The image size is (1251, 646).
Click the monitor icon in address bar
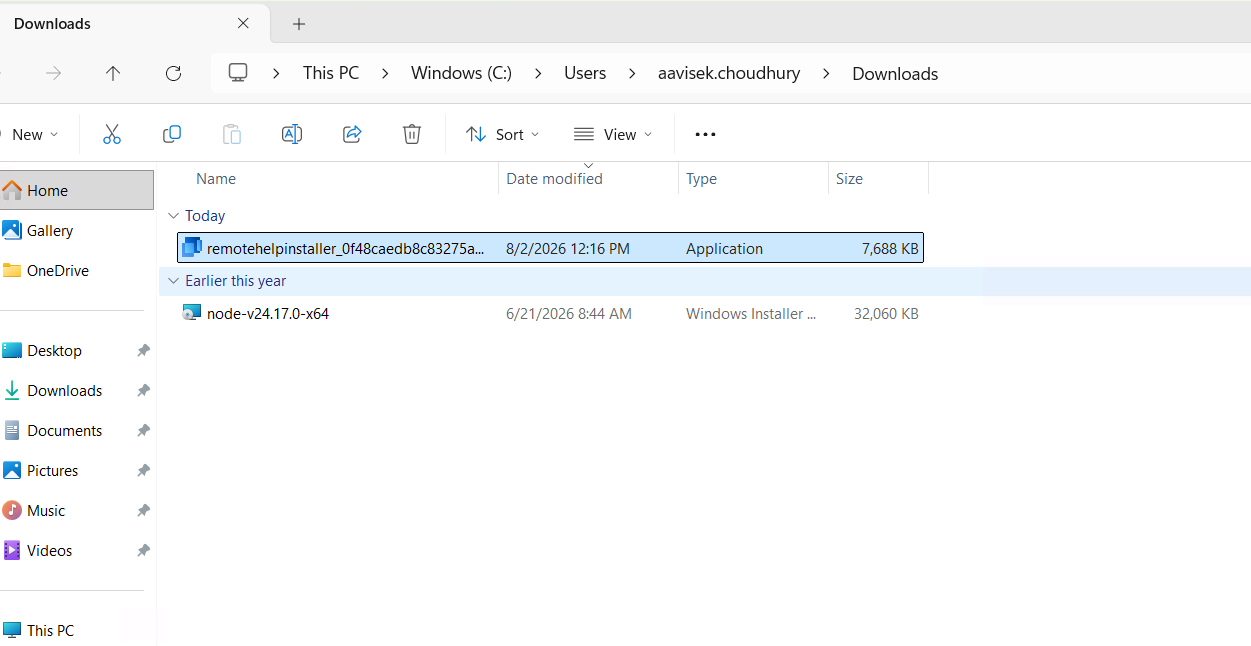(238, 73)
